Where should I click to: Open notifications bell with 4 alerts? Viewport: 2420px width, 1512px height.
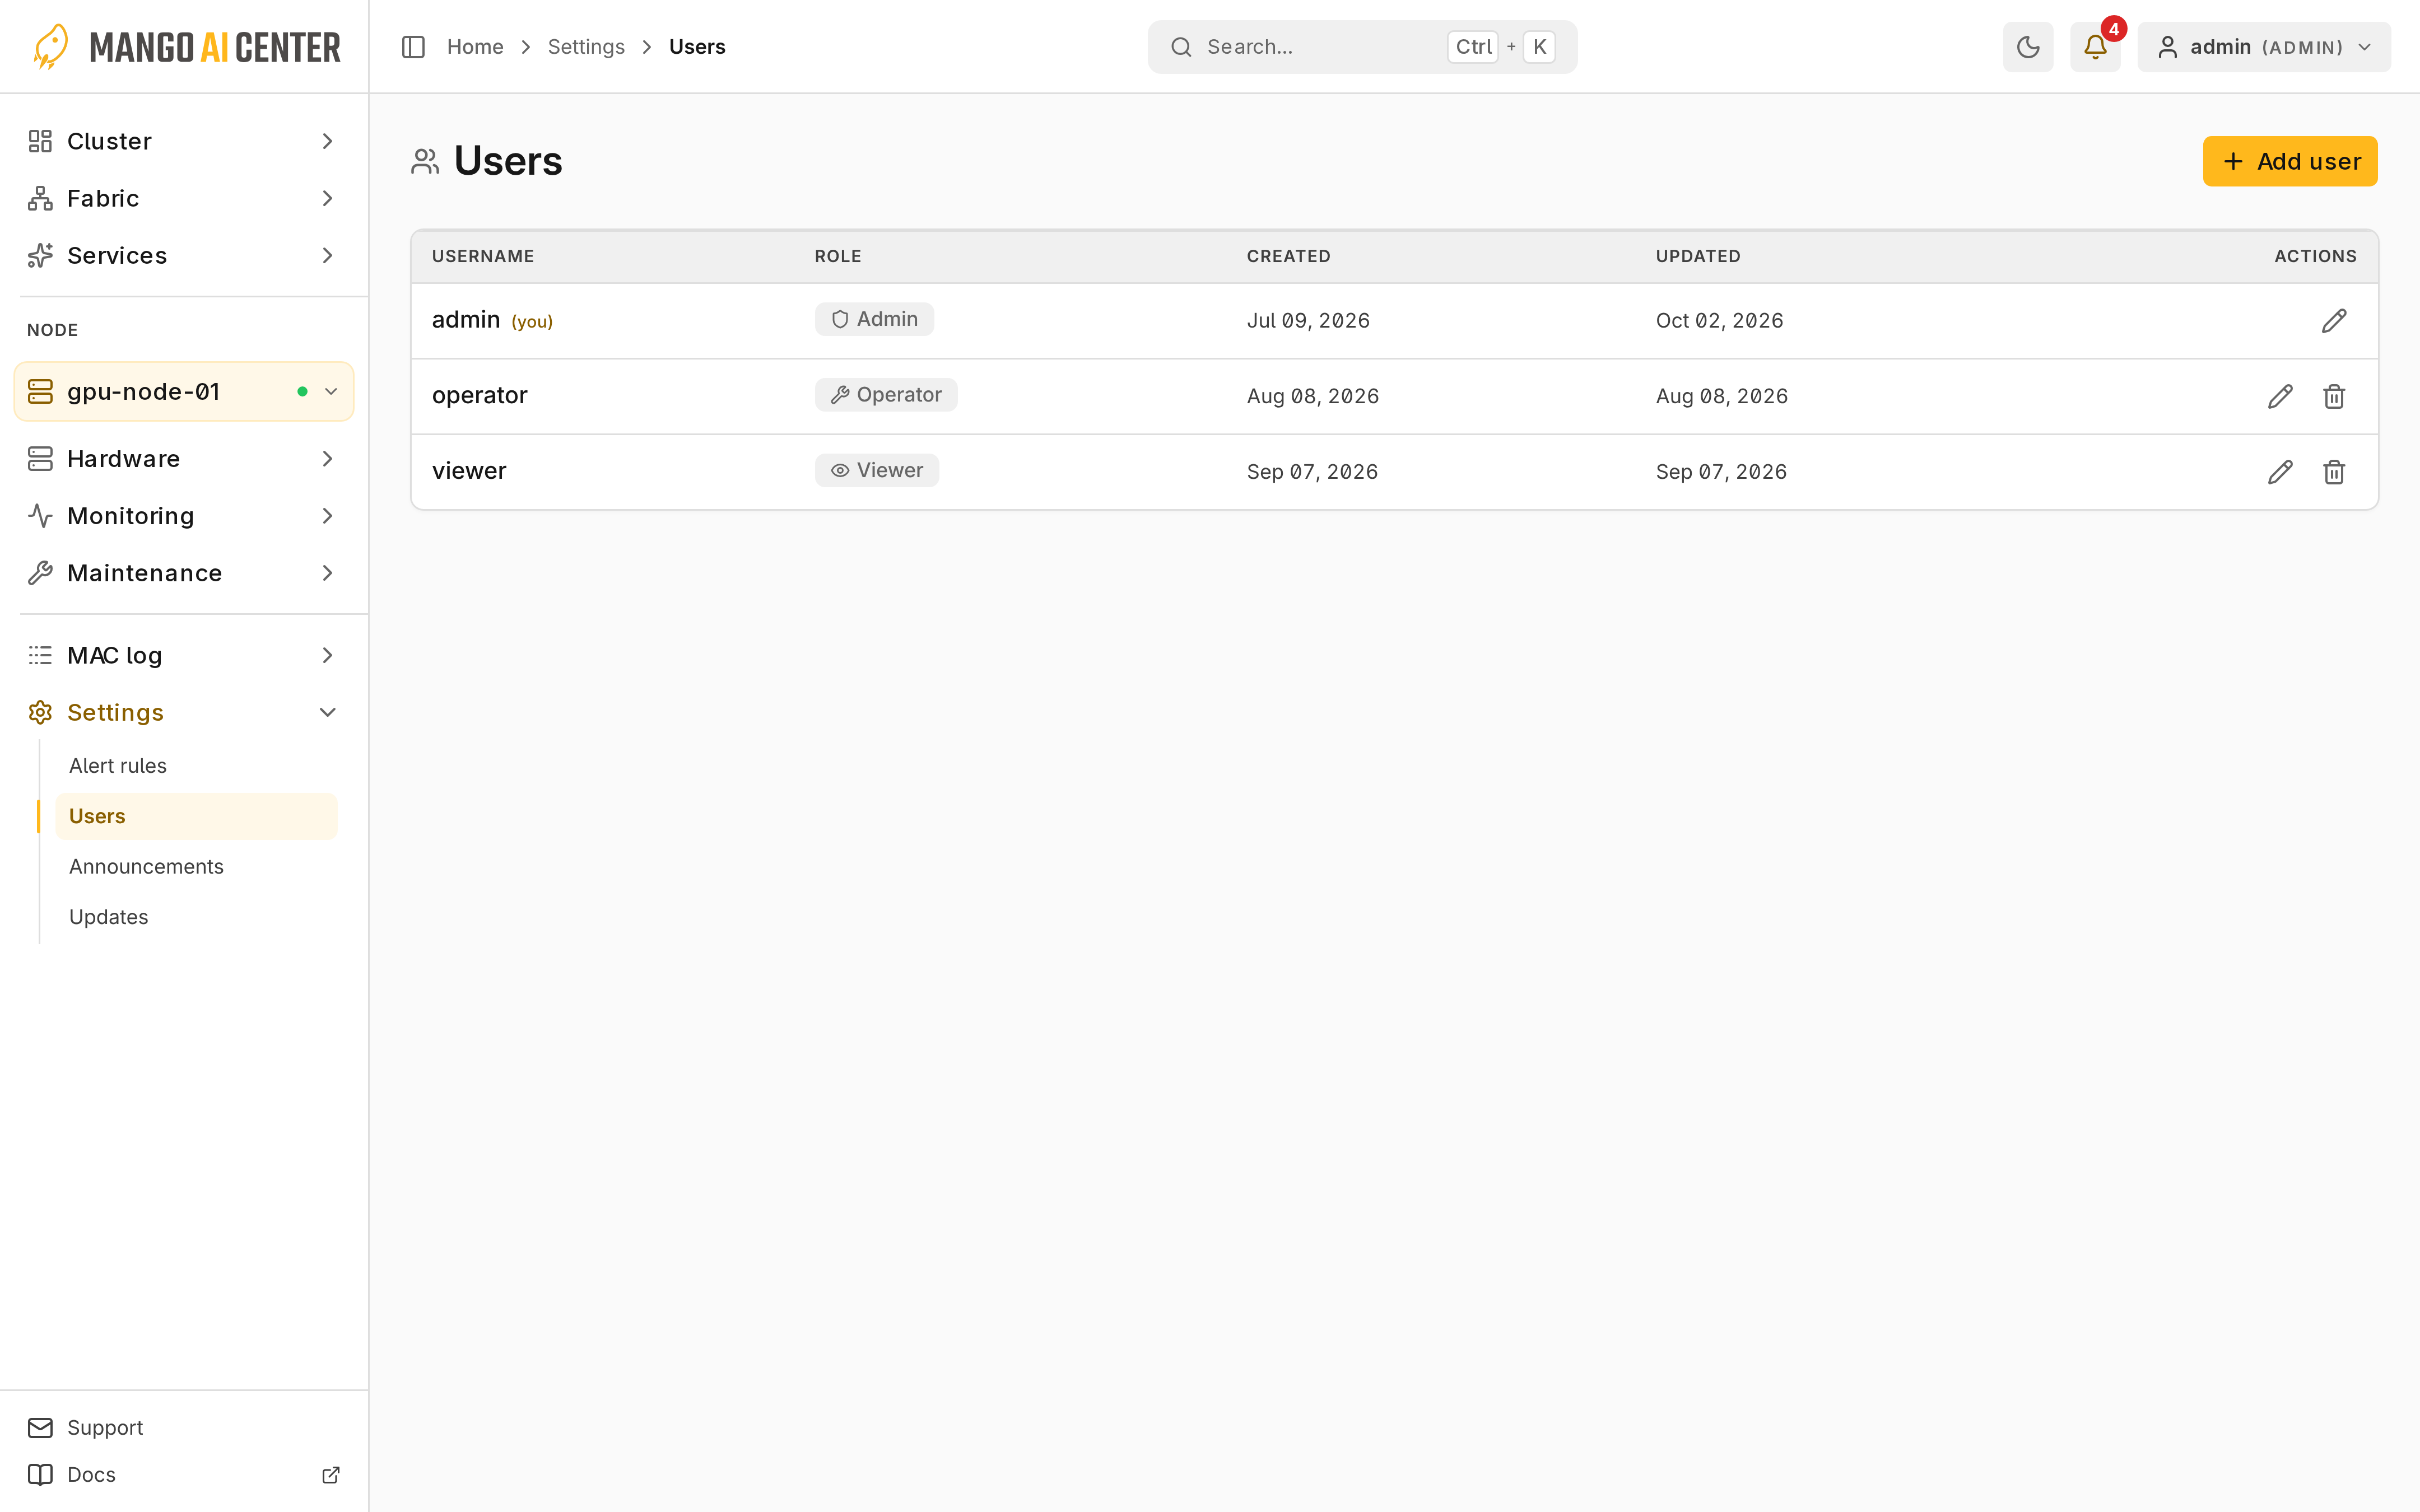tap(2095, 47)
